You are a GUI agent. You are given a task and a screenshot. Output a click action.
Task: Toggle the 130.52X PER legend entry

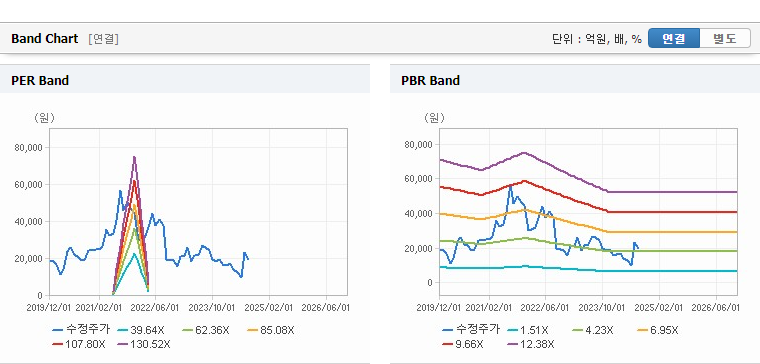pyautogui.click(x=144, y=344)
